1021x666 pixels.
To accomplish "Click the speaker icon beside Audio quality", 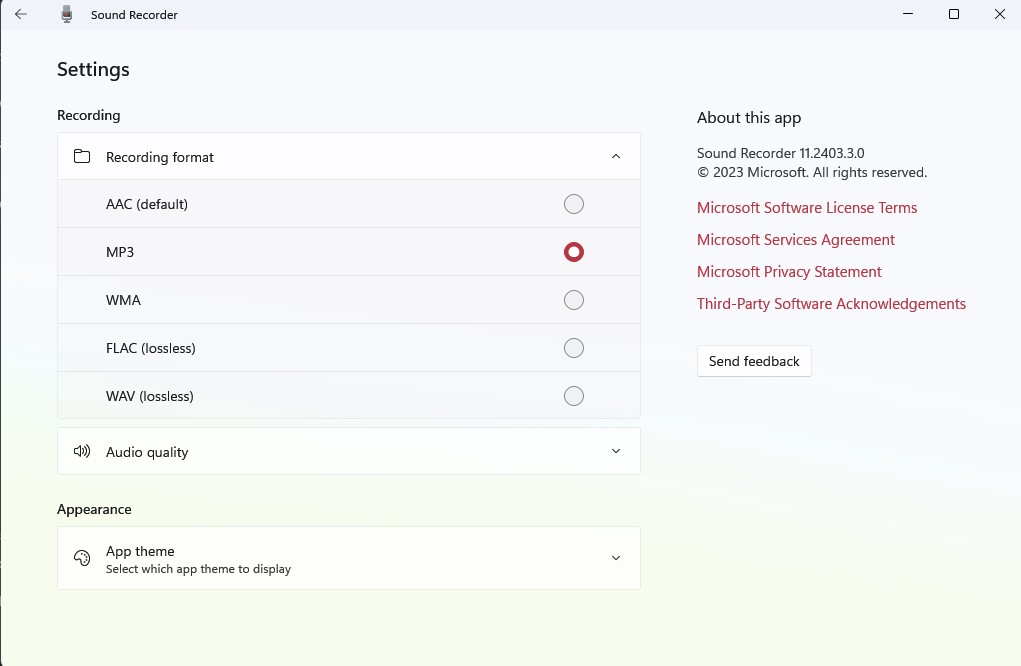I will tap(82, 451).
